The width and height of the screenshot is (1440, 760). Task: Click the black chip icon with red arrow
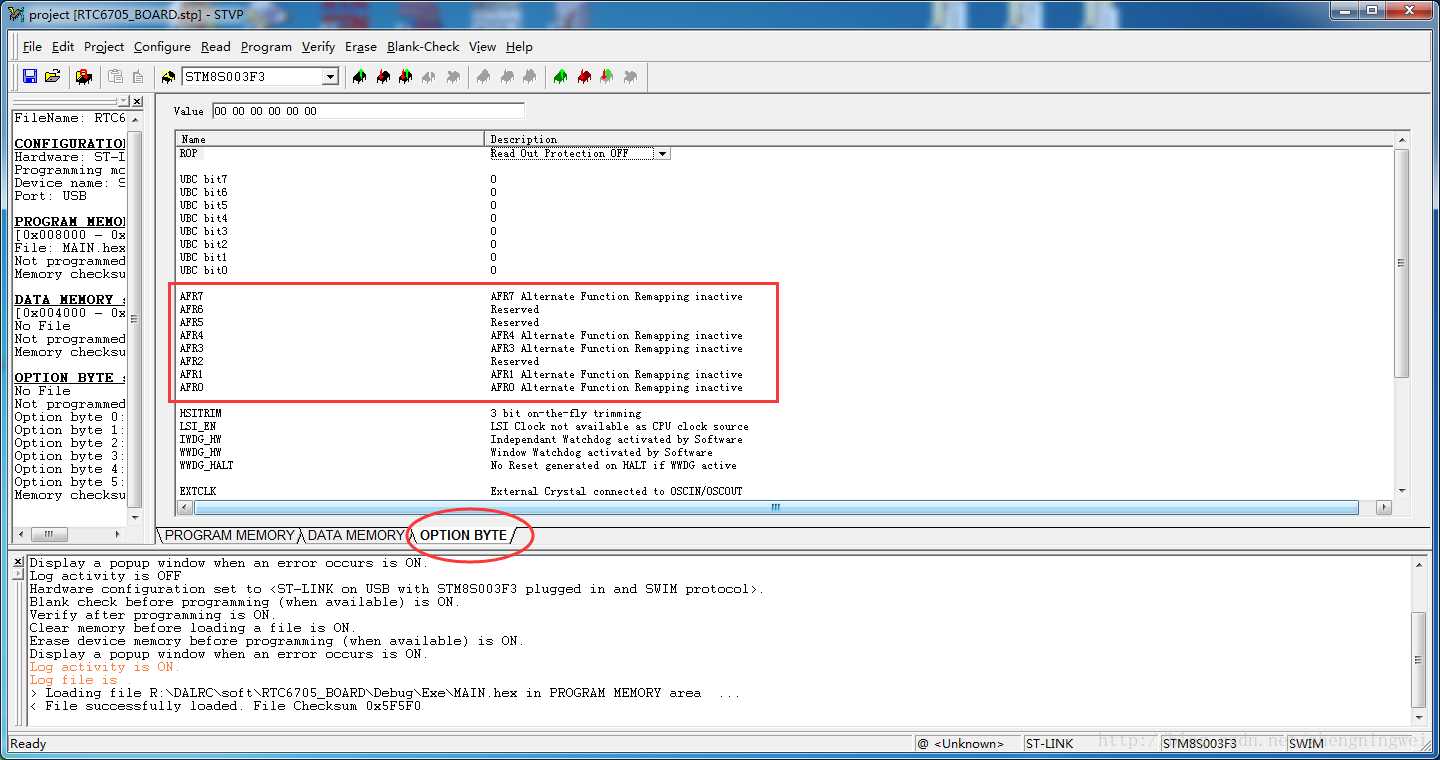click(382, 76)
